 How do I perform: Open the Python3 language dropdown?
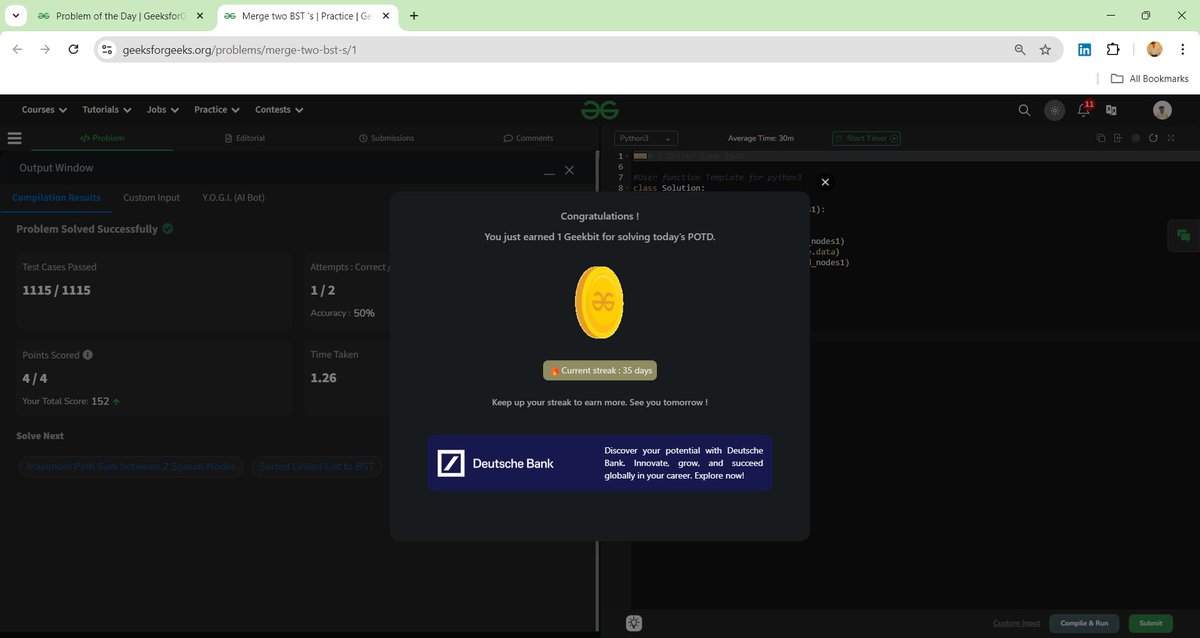(646, 138)
